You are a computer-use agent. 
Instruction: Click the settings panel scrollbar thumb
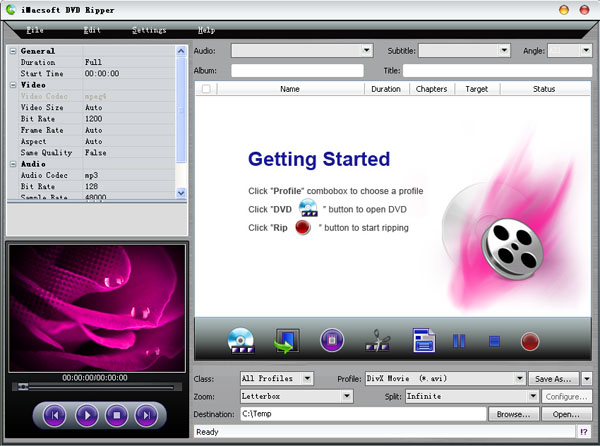pos(181,110)
